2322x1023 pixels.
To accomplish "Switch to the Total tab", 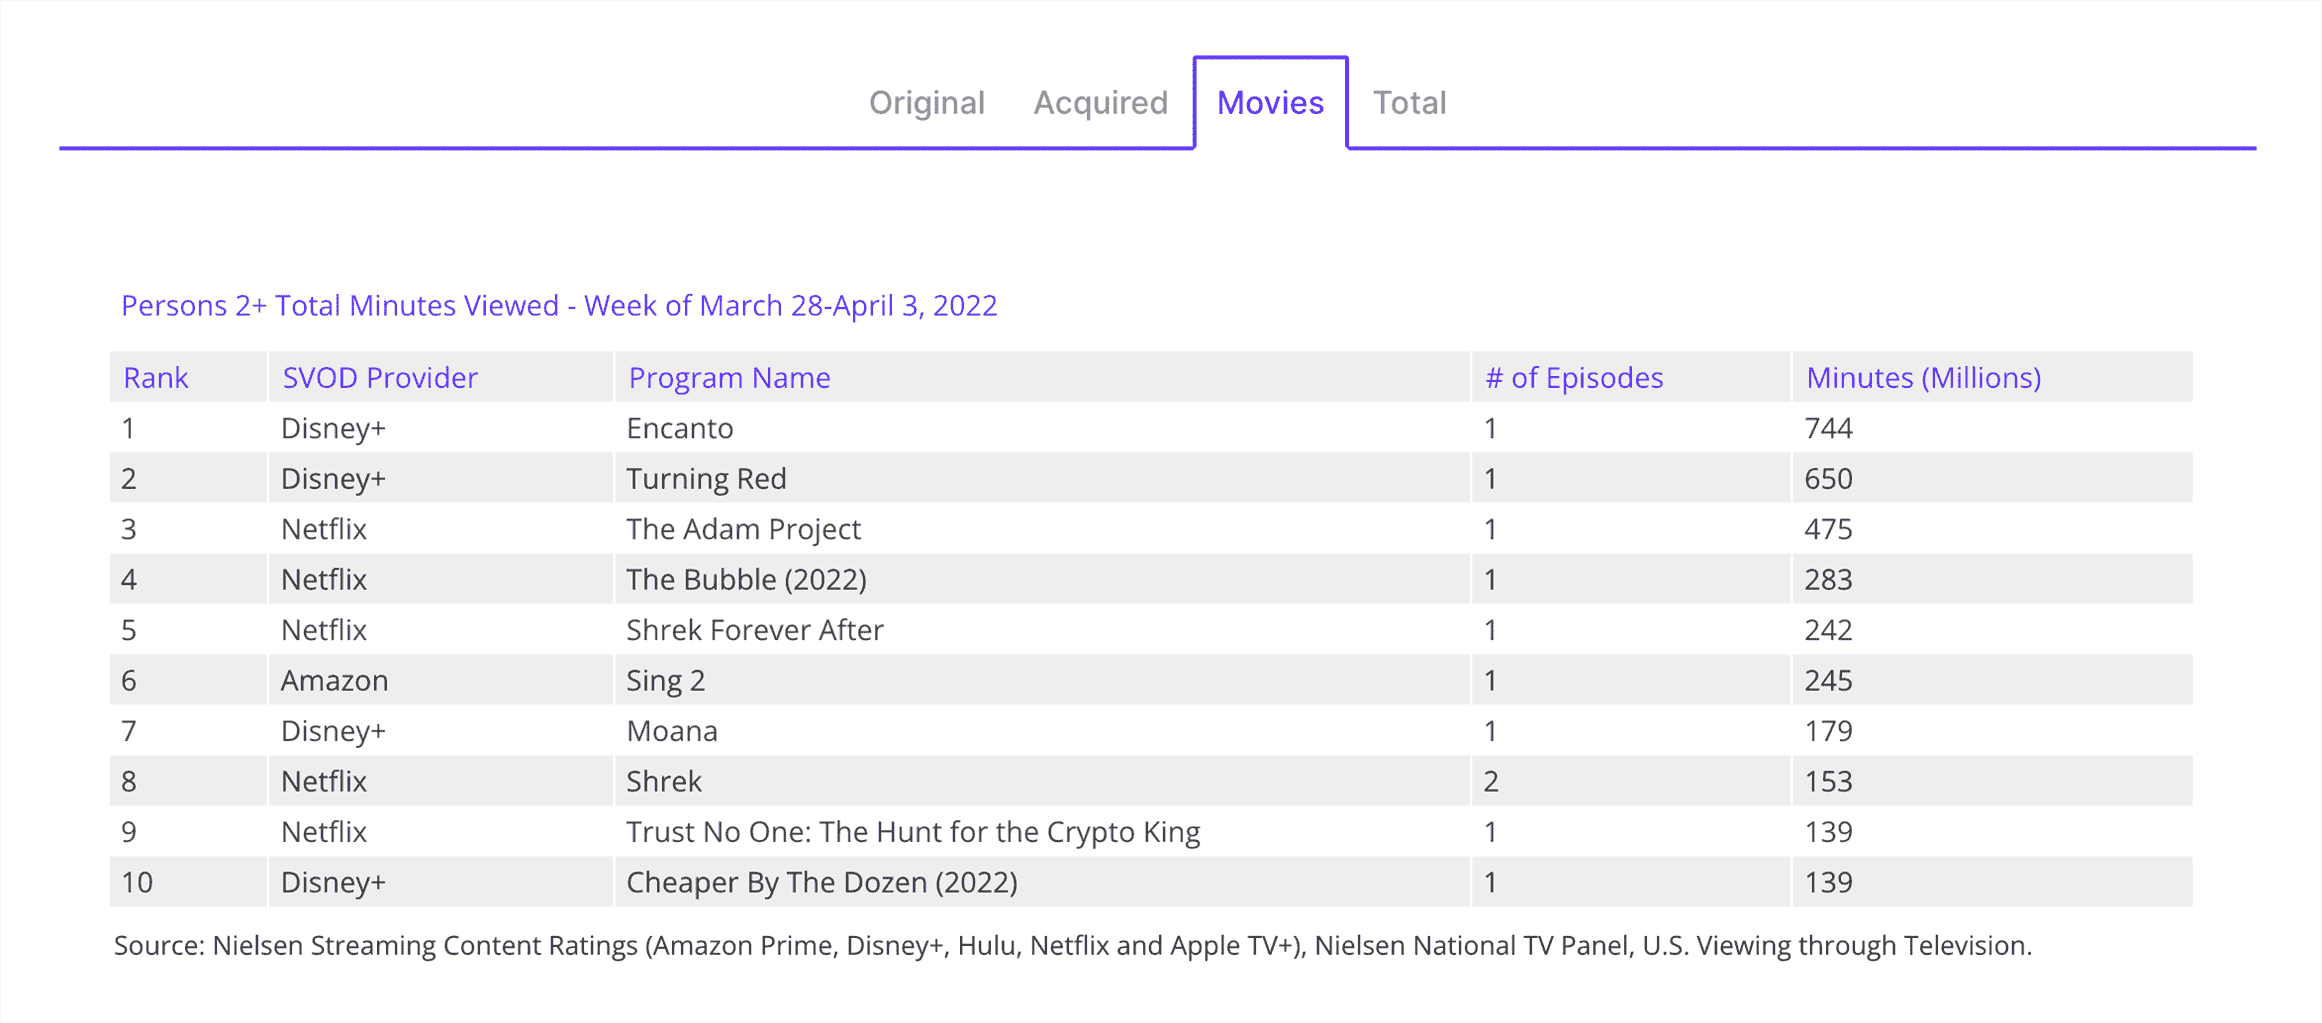I will 1409,103.
